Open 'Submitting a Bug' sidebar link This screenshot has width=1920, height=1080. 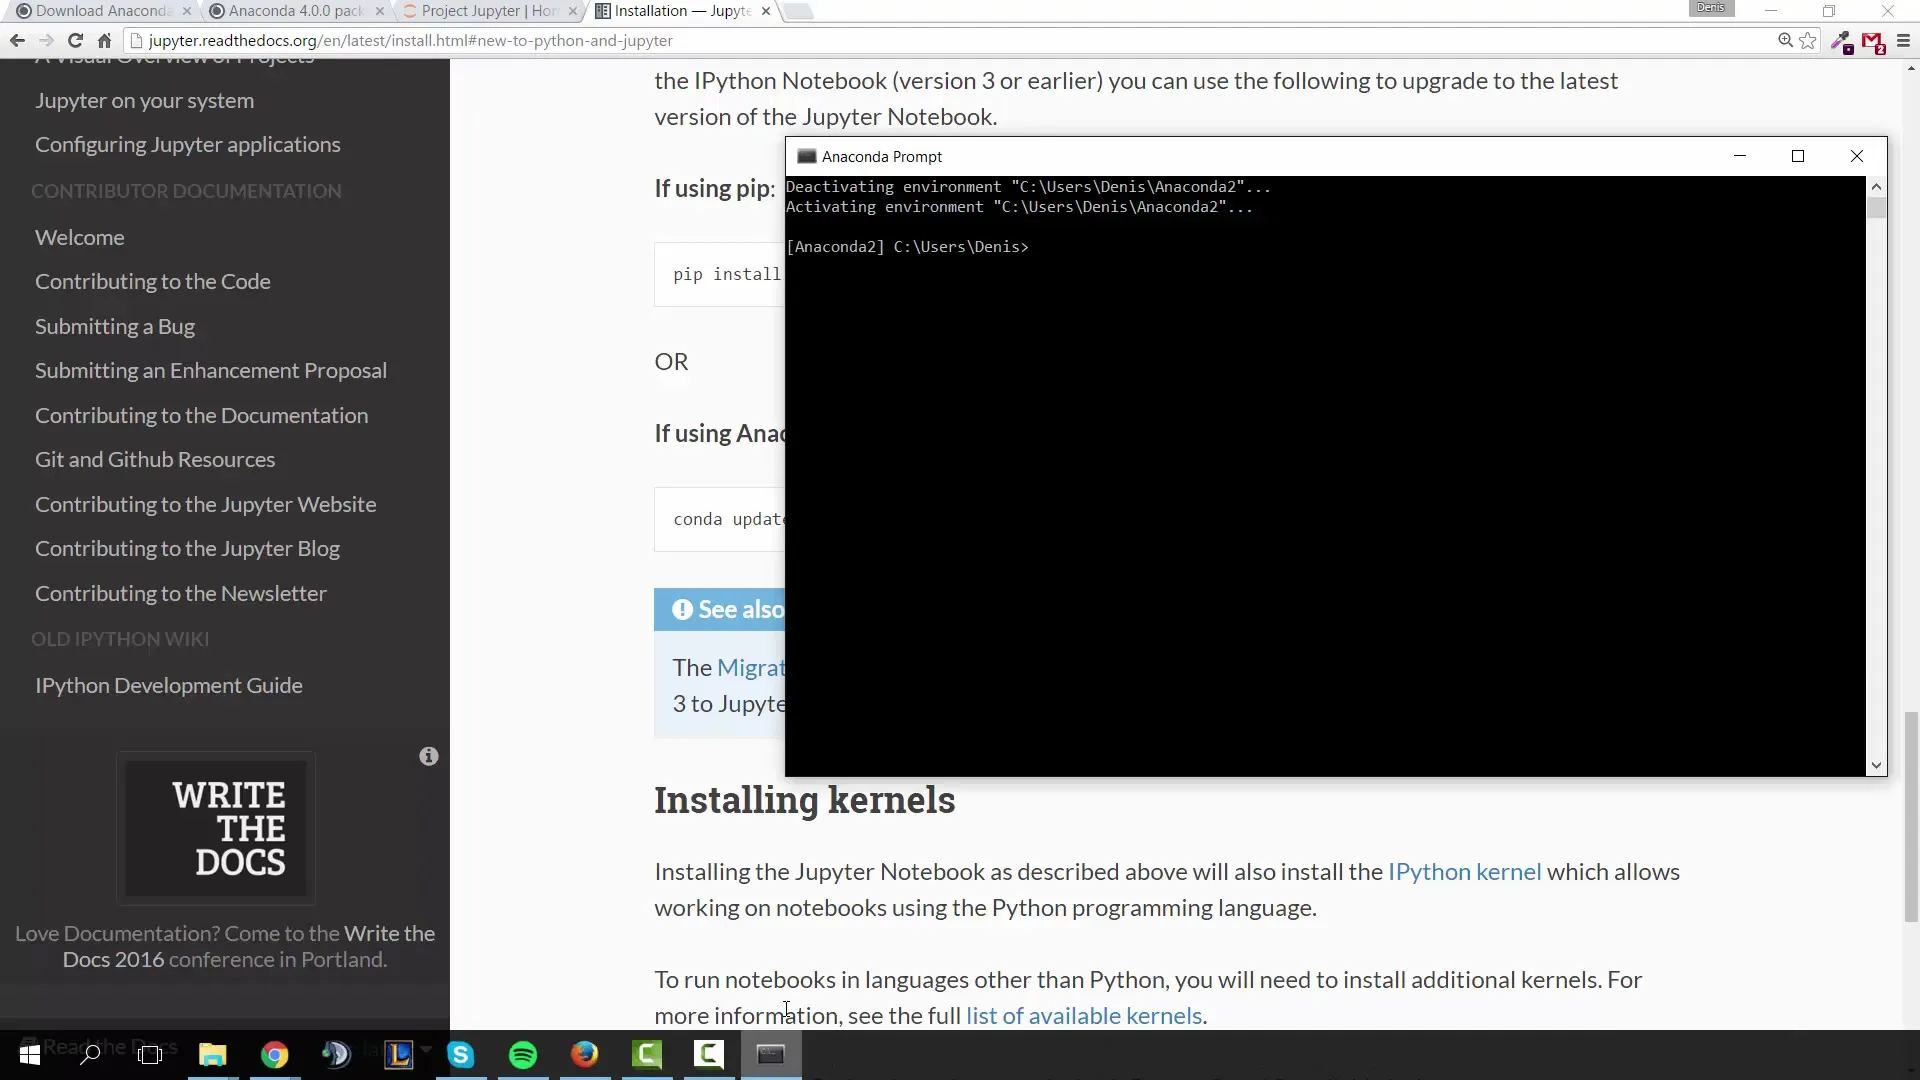tap(115, 327)
